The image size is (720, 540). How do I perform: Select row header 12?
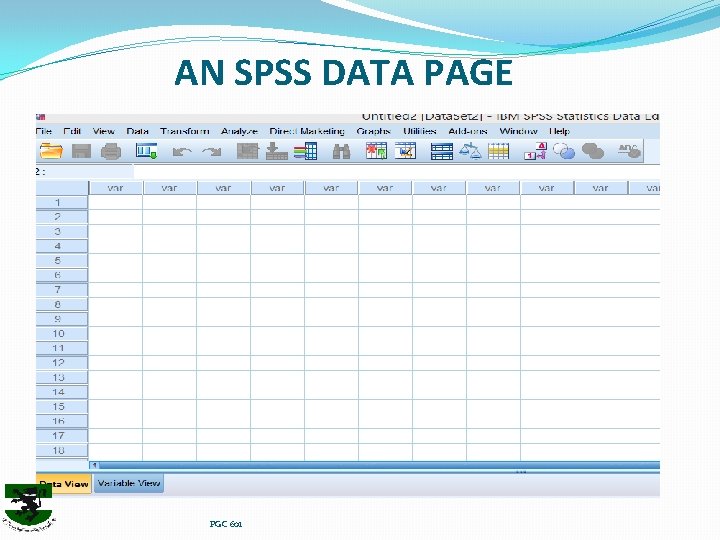[x=62, y=363]
